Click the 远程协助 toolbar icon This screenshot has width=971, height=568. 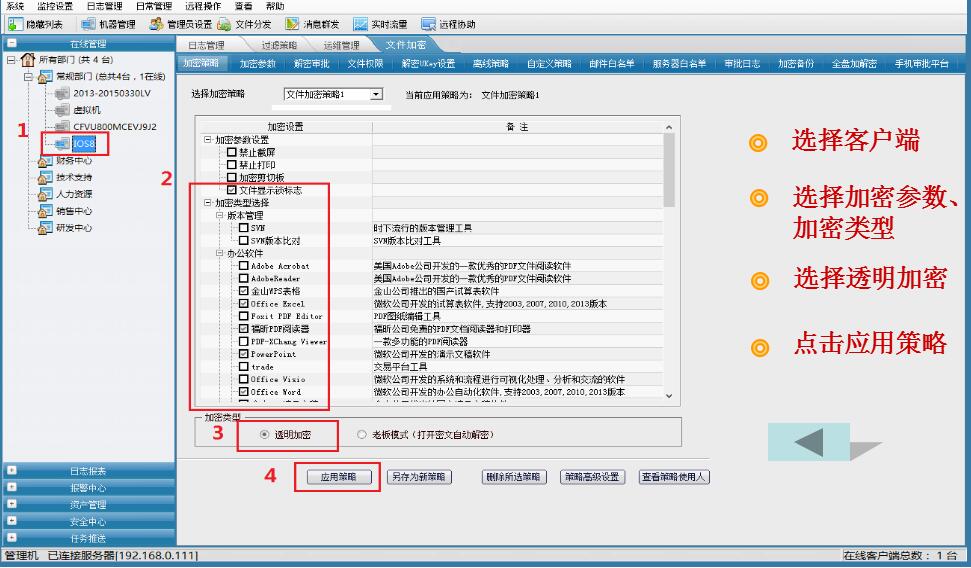(x=429, y=24)
